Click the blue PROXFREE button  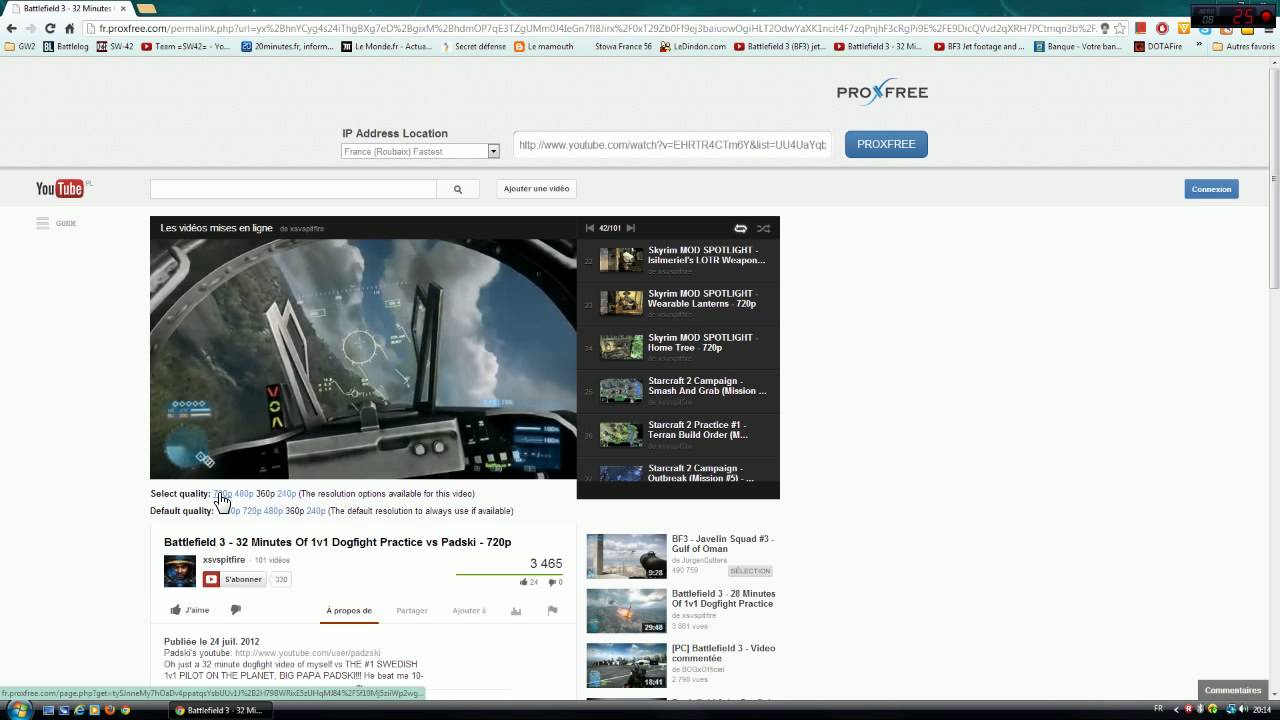pos(886,144)
